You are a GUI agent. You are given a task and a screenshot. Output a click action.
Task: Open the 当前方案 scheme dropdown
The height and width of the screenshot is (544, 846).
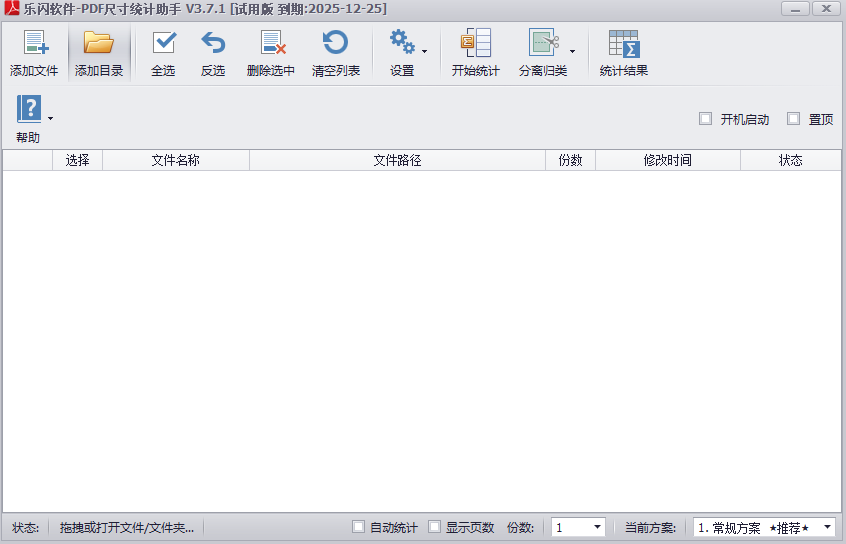pyautogui.click(x=827, y=527)
